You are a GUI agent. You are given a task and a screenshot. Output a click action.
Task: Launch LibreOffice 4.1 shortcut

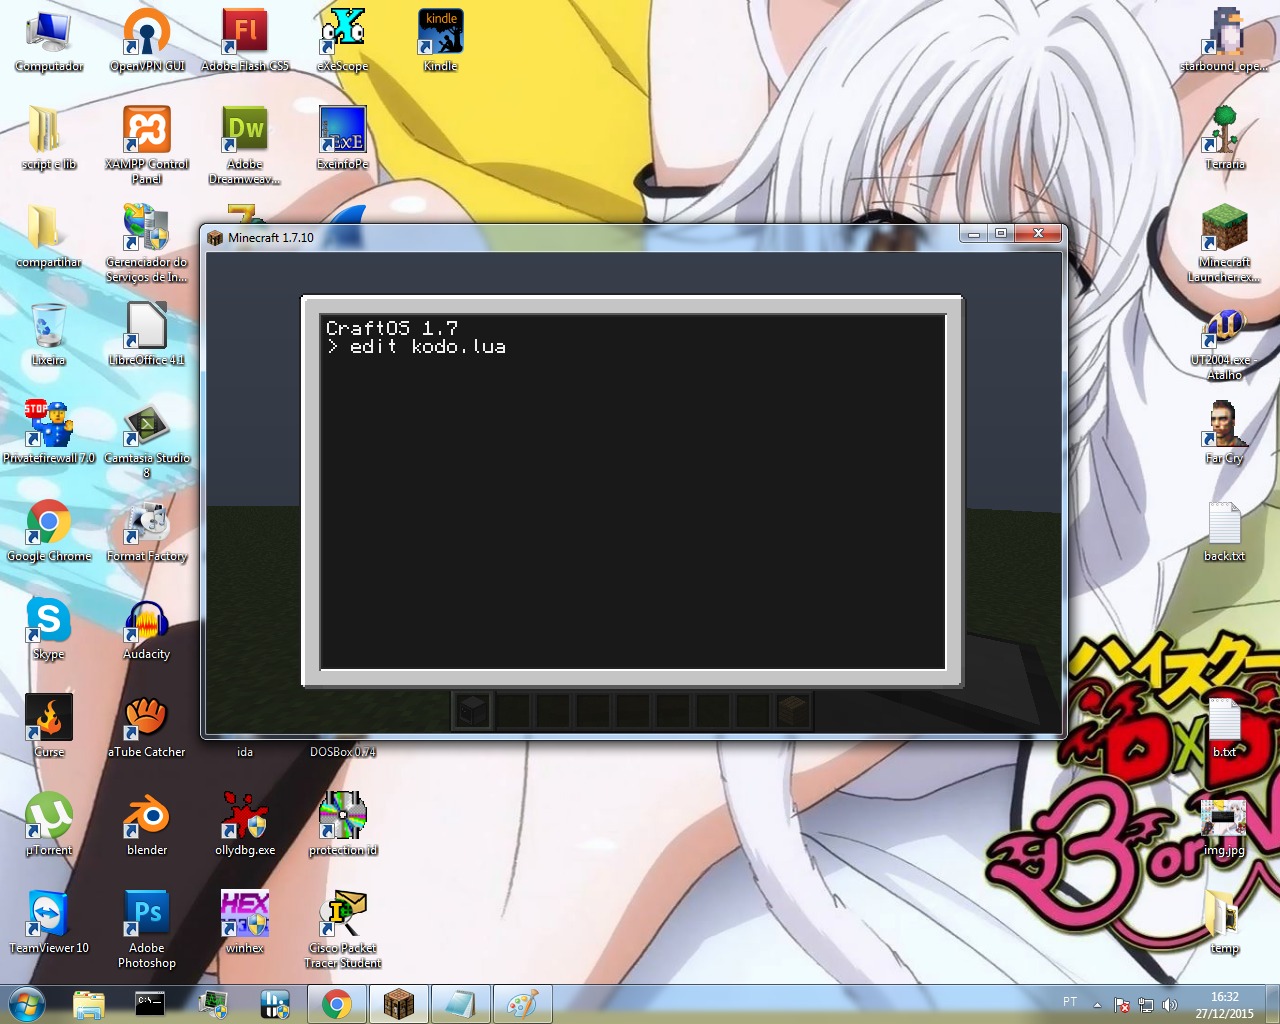coord(147,334)
